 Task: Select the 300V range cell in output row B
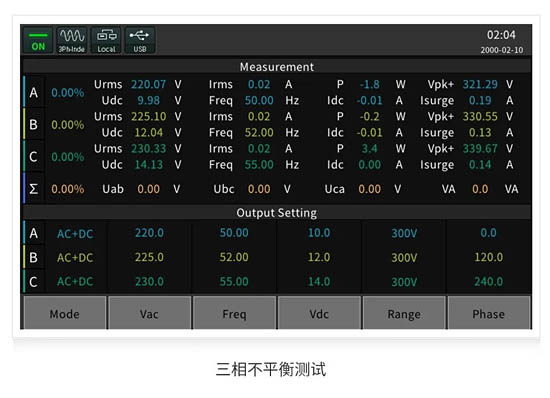[404, 258]
